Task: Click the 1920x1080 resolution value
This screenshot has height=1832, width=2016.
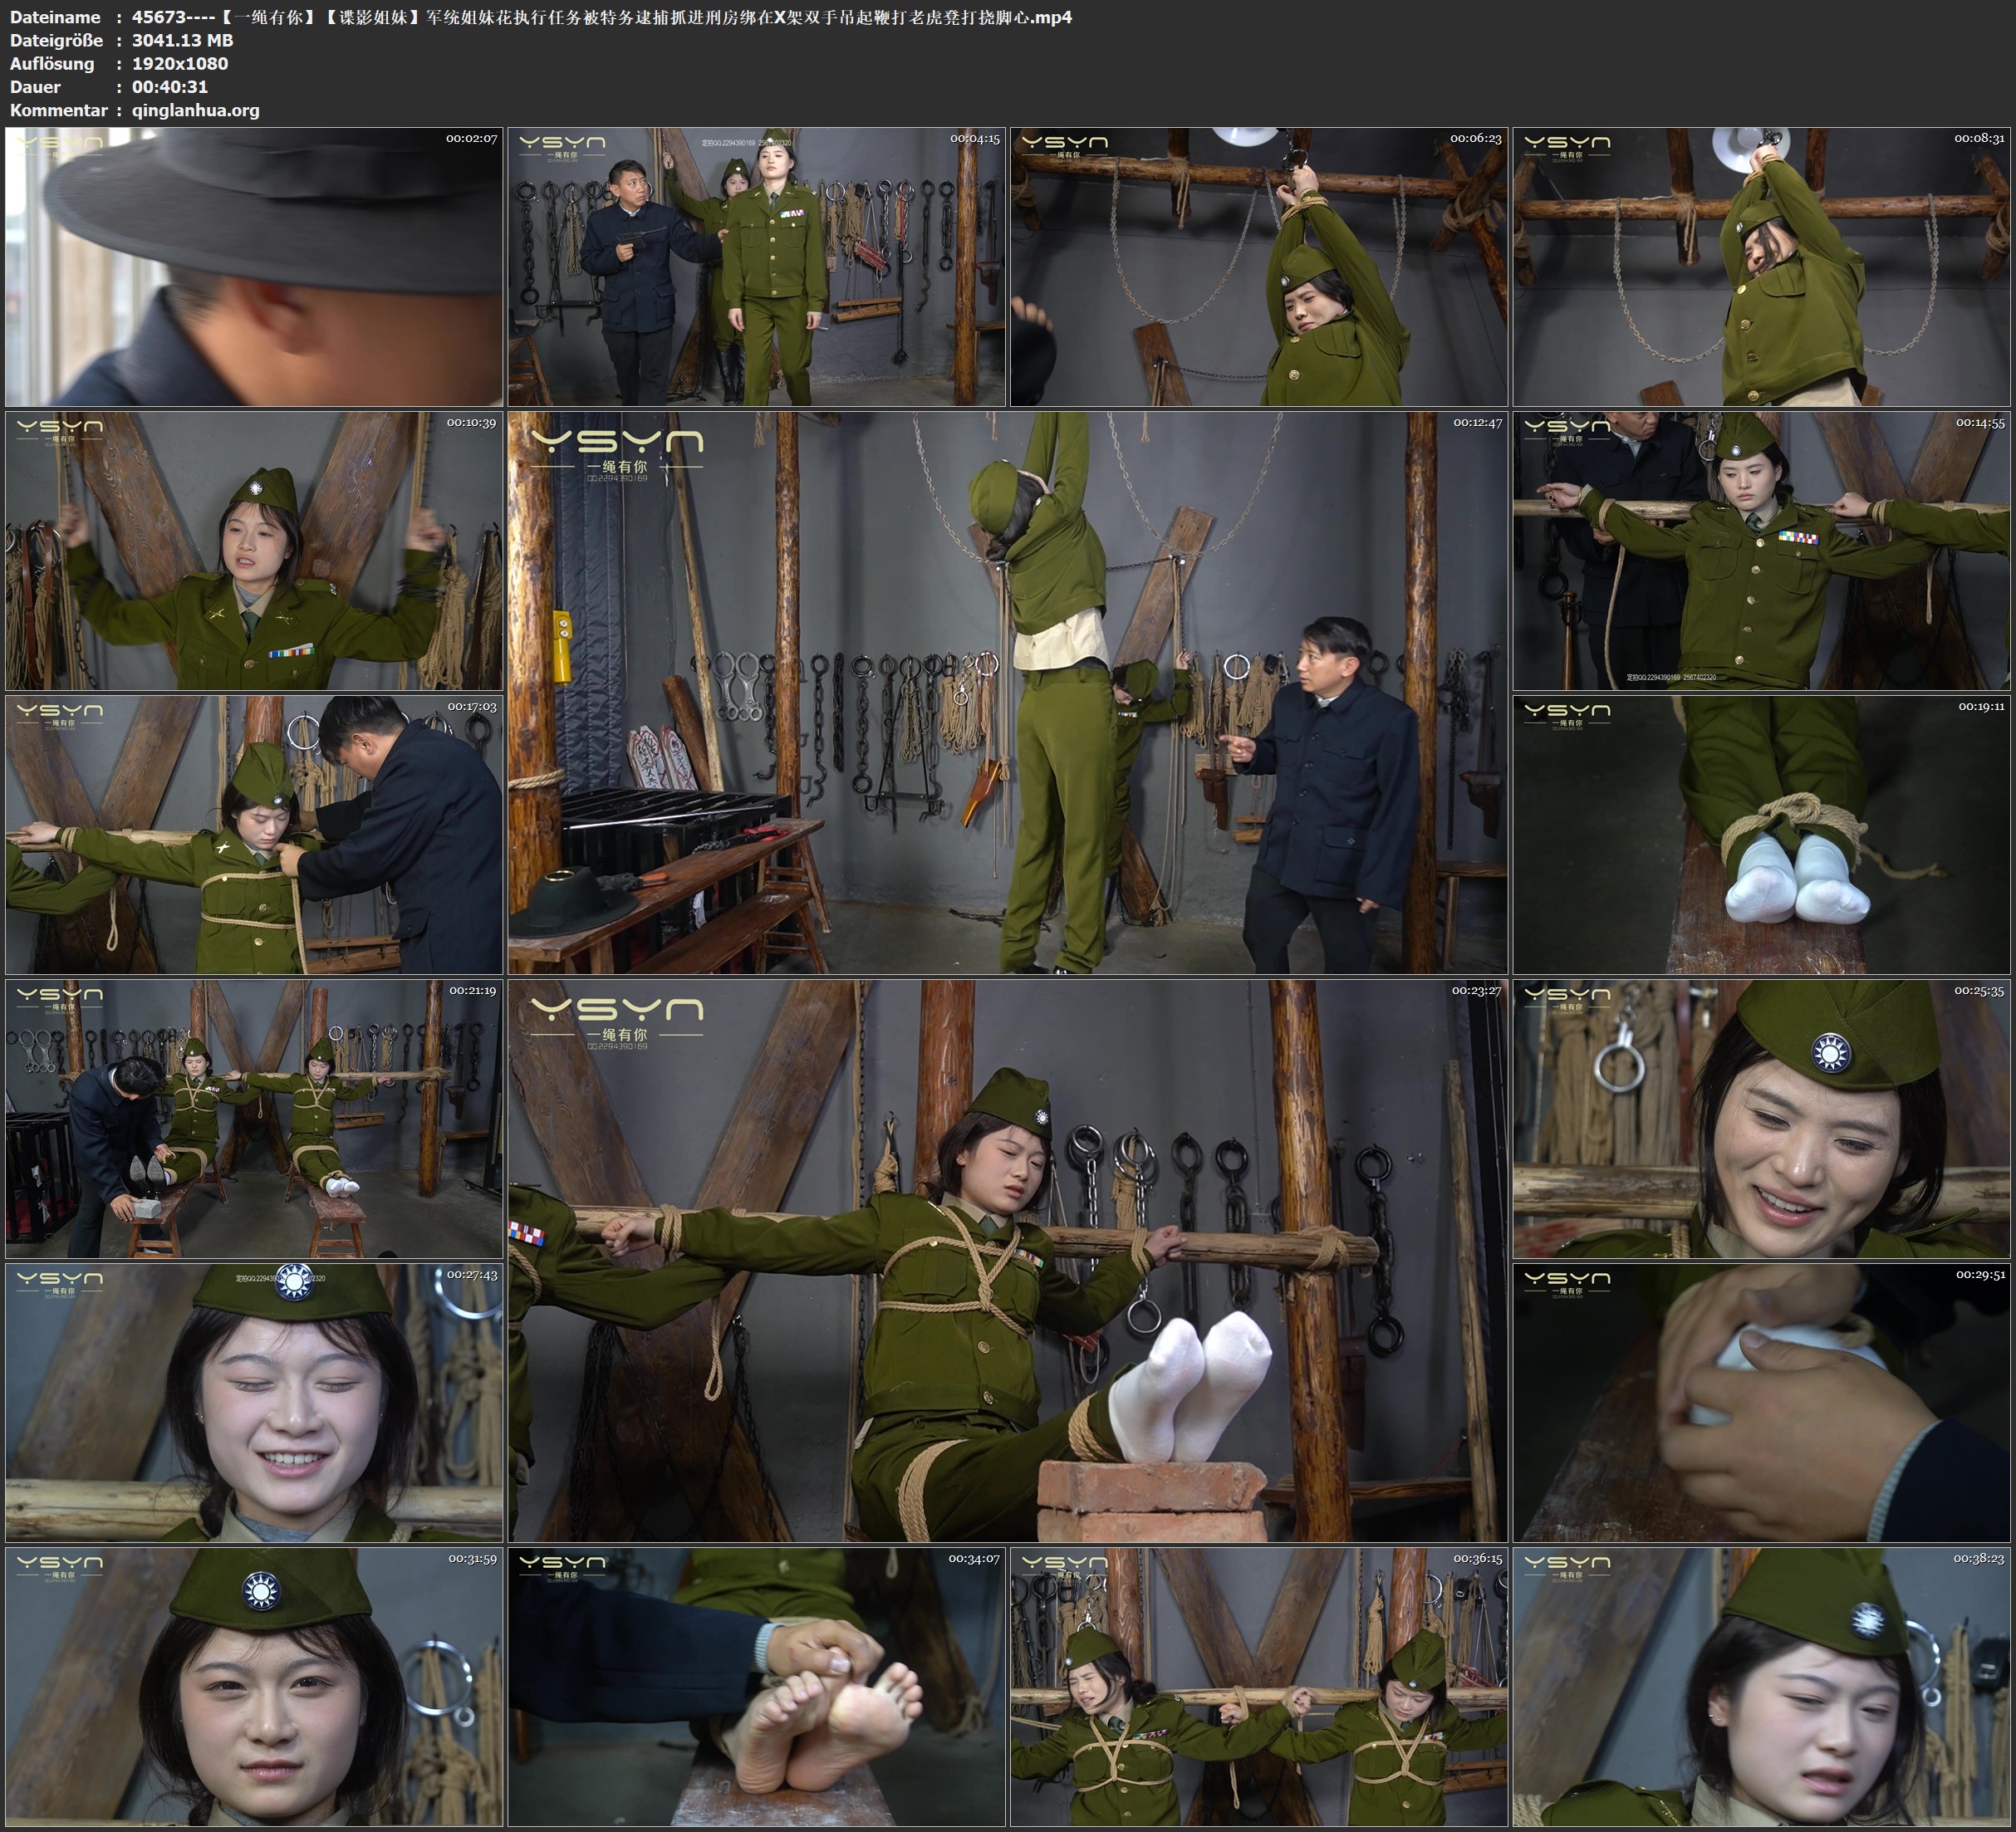Action: 180,63
